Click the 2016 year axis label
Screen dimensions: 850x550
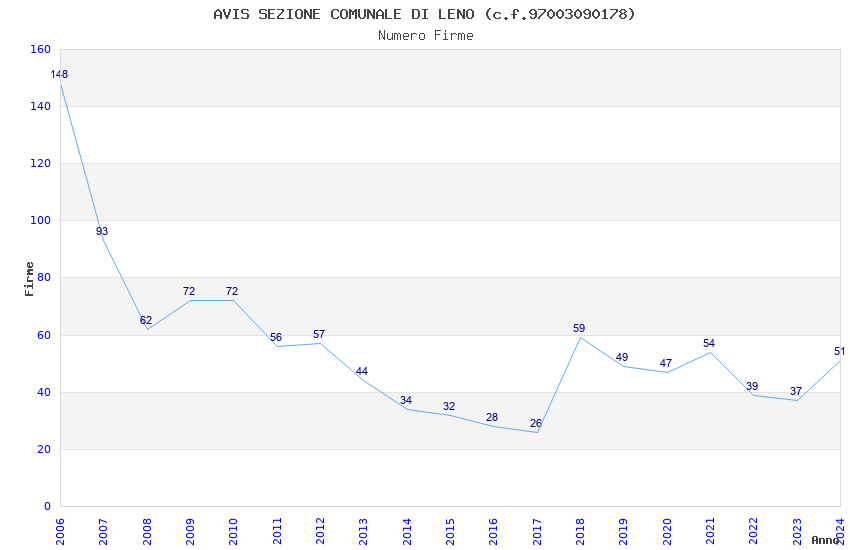pos(494,532)
